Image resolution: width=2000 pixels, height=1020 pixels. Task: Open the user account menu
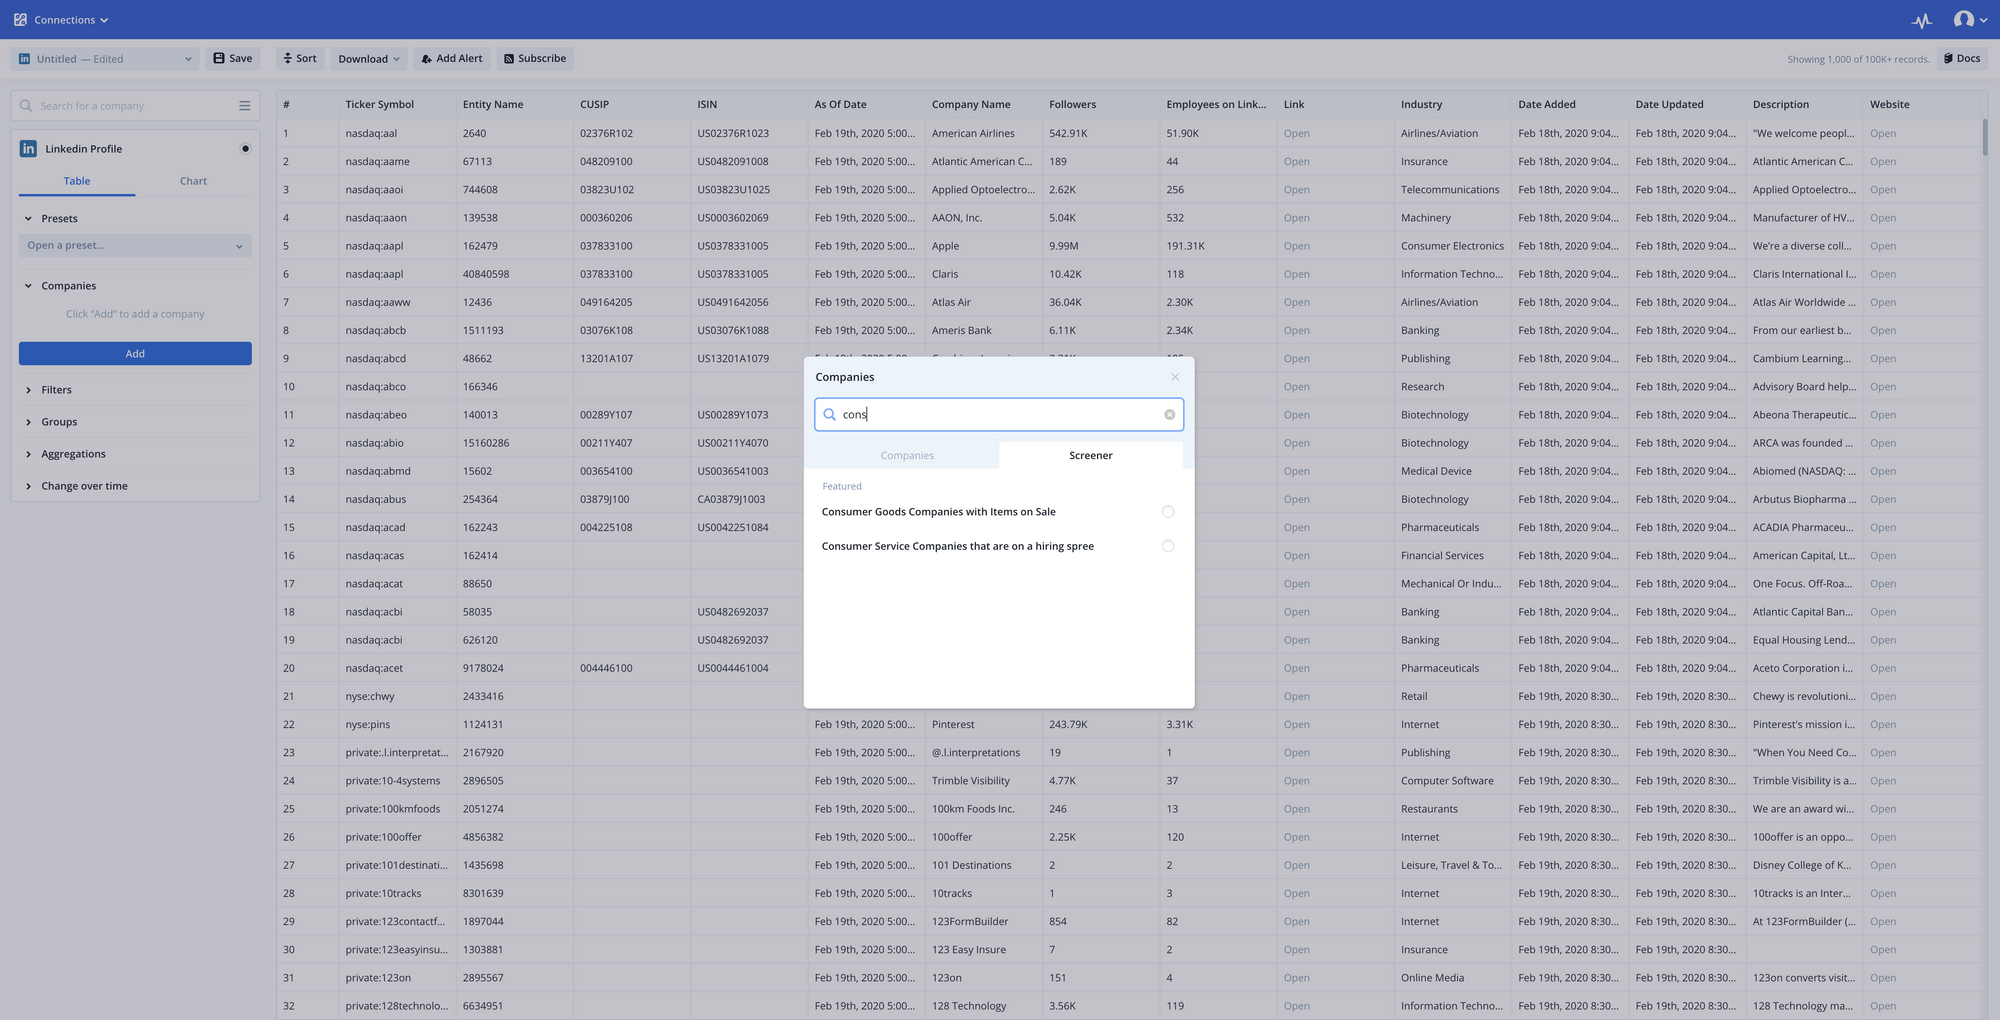pos(1970,20)
